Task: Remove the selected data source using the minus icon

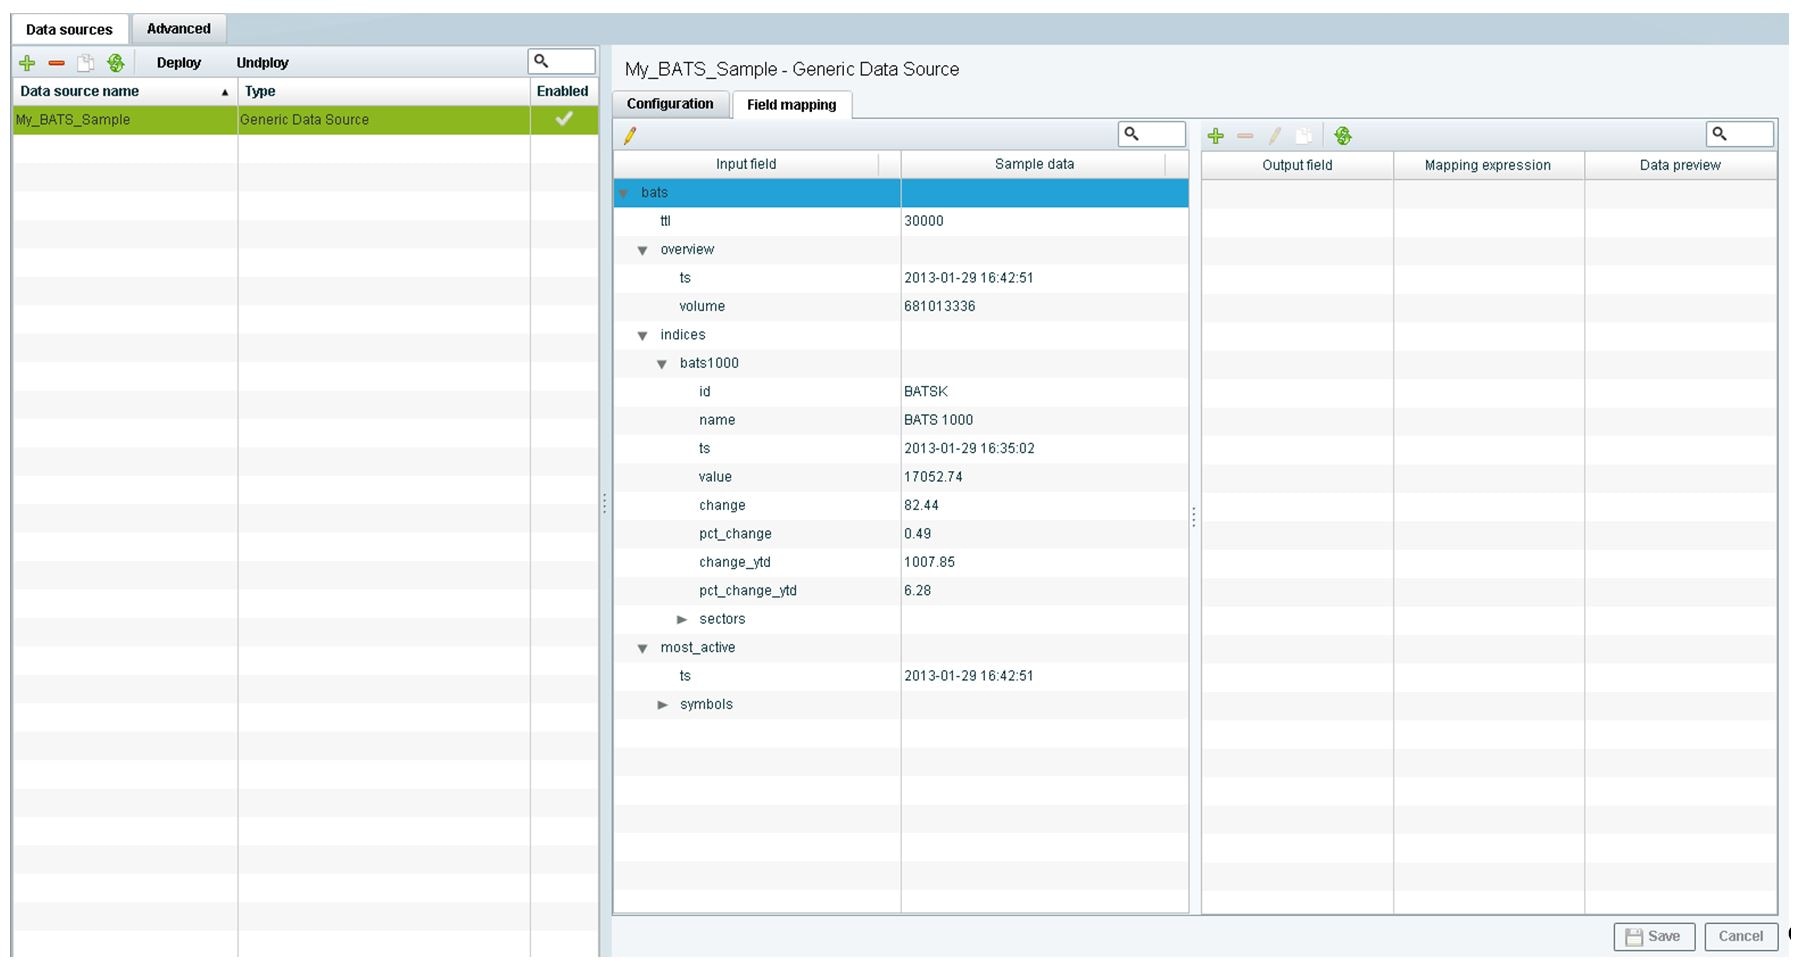Action: click(57, 62)
